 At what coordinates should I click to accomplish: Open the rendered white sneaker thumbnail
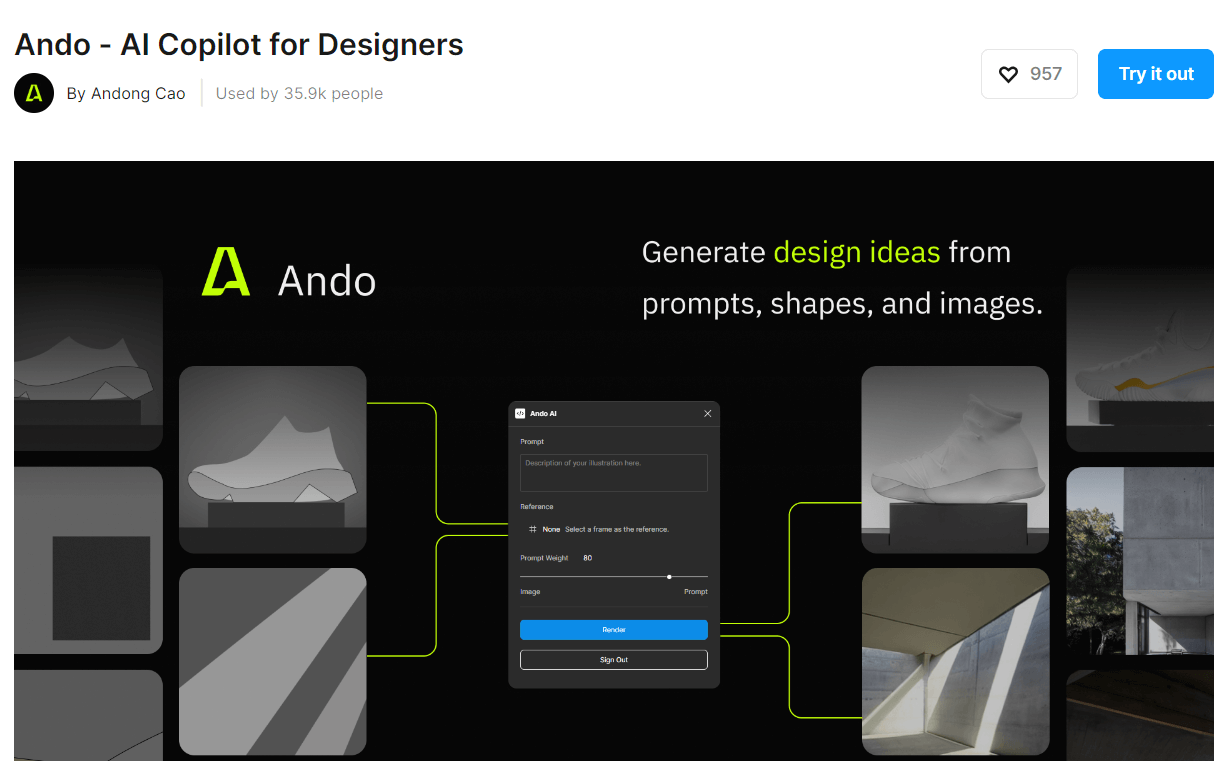click(954, 459)
